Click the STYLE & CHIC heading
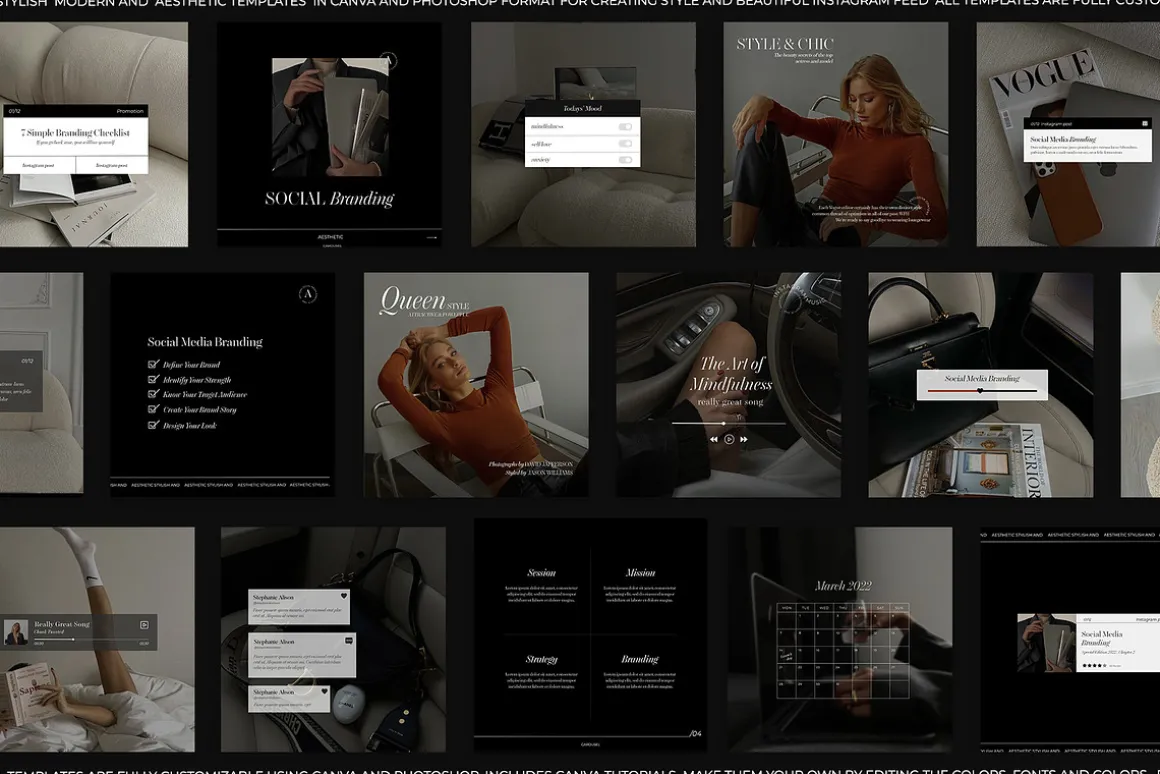The height and width of the screenshot is (774, 1160). (x=785, y=44)
